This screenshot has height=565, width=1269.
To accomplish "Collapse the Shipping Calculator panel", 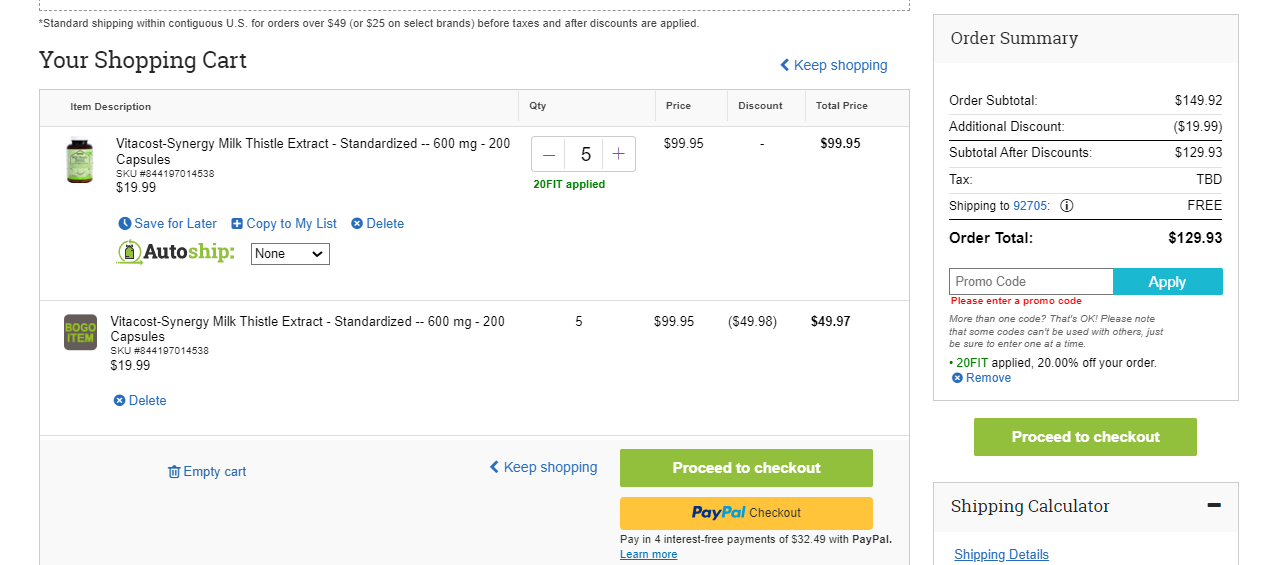I will pos(1214,506).
